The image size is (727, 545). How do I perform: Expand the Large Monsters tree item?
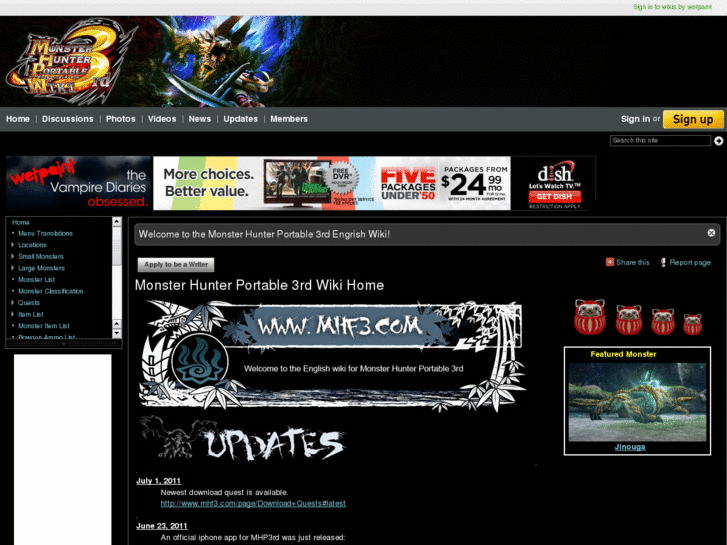[13, 268]
